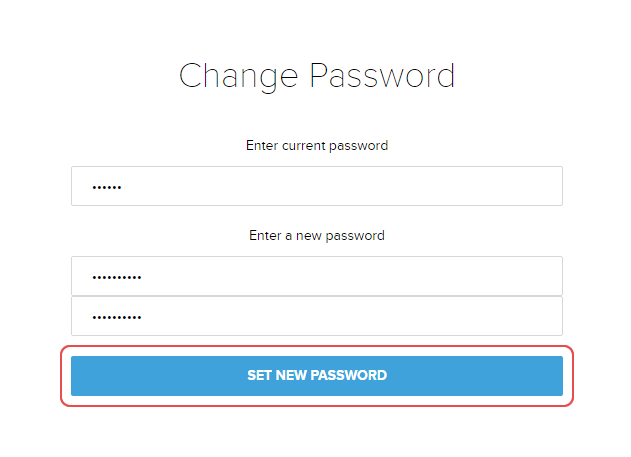Click the SET NEW PASSWORD button
631x457 pixels.
pos(316,376)
